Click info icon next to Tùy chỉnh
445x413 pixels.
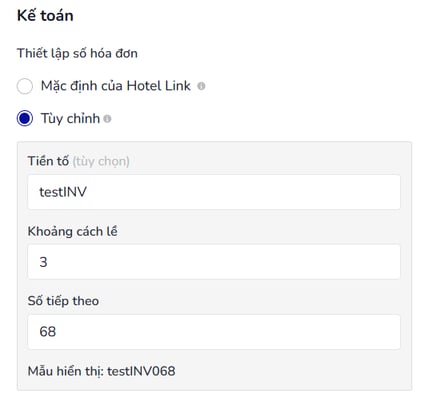(x=107, y=119)
